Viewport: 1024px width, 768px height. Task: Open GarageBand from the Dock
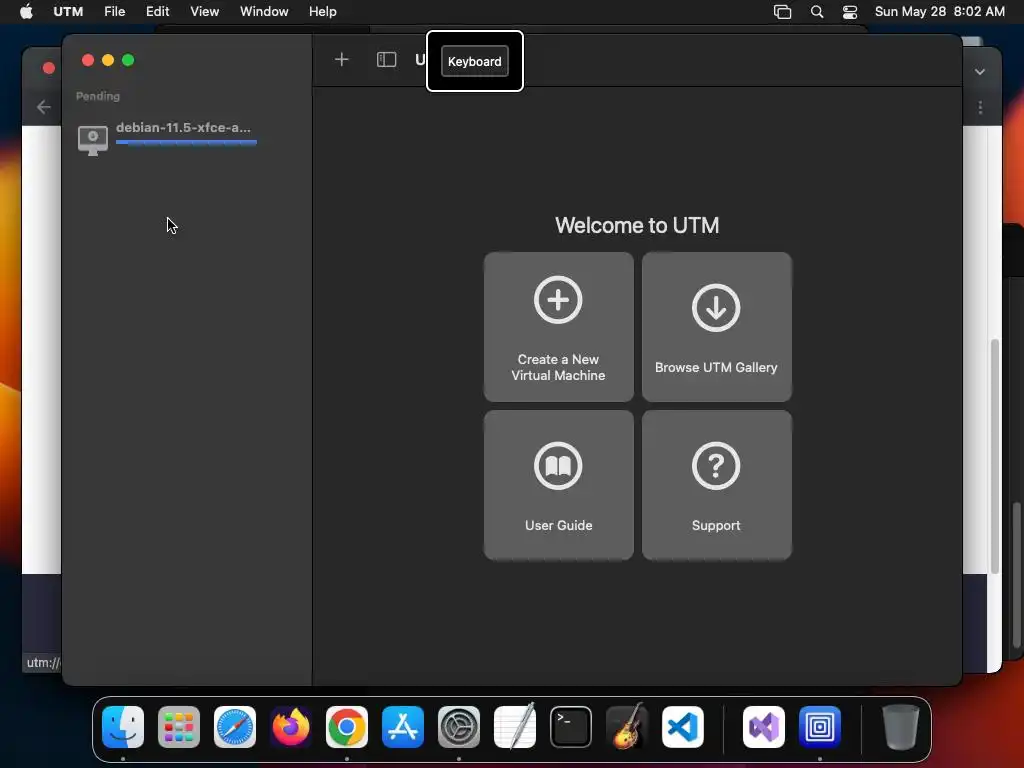pyautogui.click(x=627, y=727)
